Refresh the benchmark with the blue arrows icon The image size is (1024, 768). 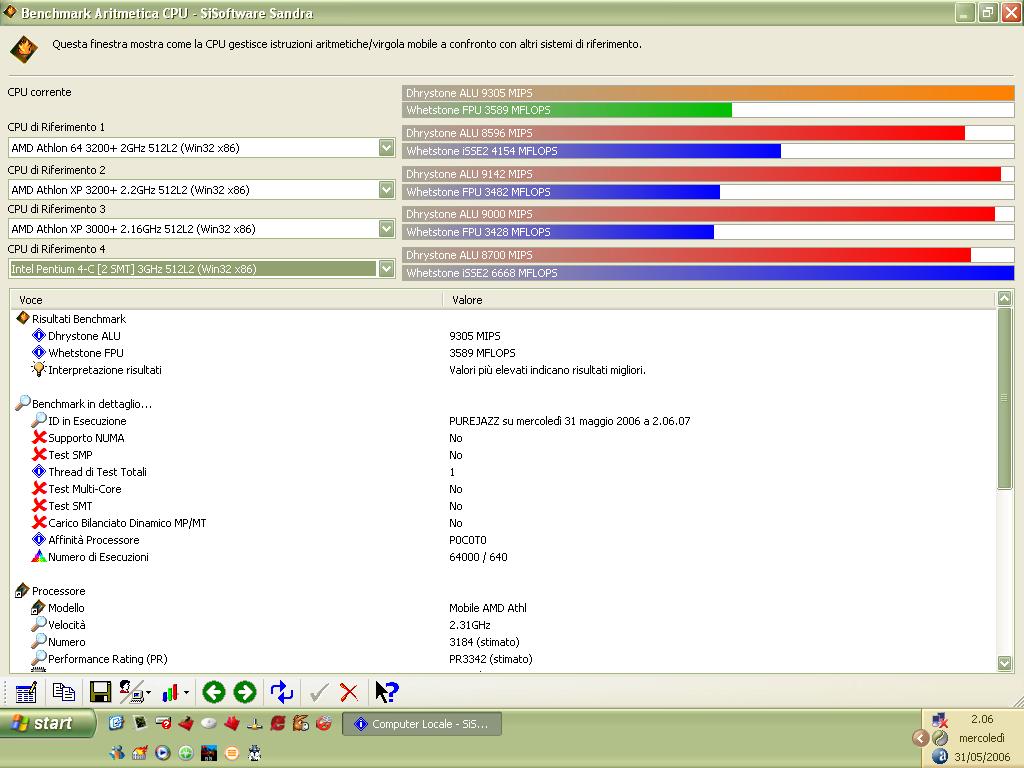[281, 692]
